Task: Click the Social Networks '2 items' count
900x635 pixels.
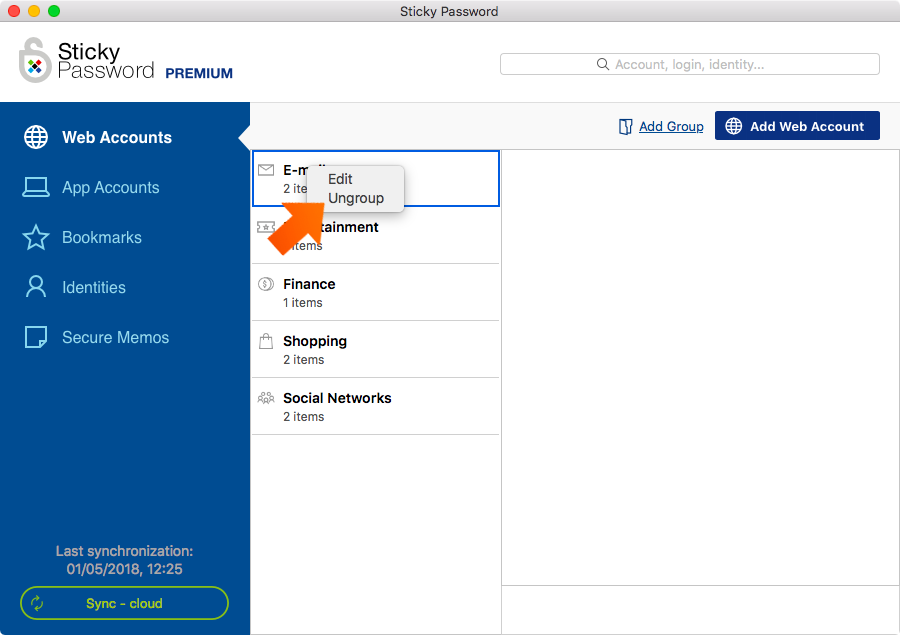Action: tap(304, 417)
